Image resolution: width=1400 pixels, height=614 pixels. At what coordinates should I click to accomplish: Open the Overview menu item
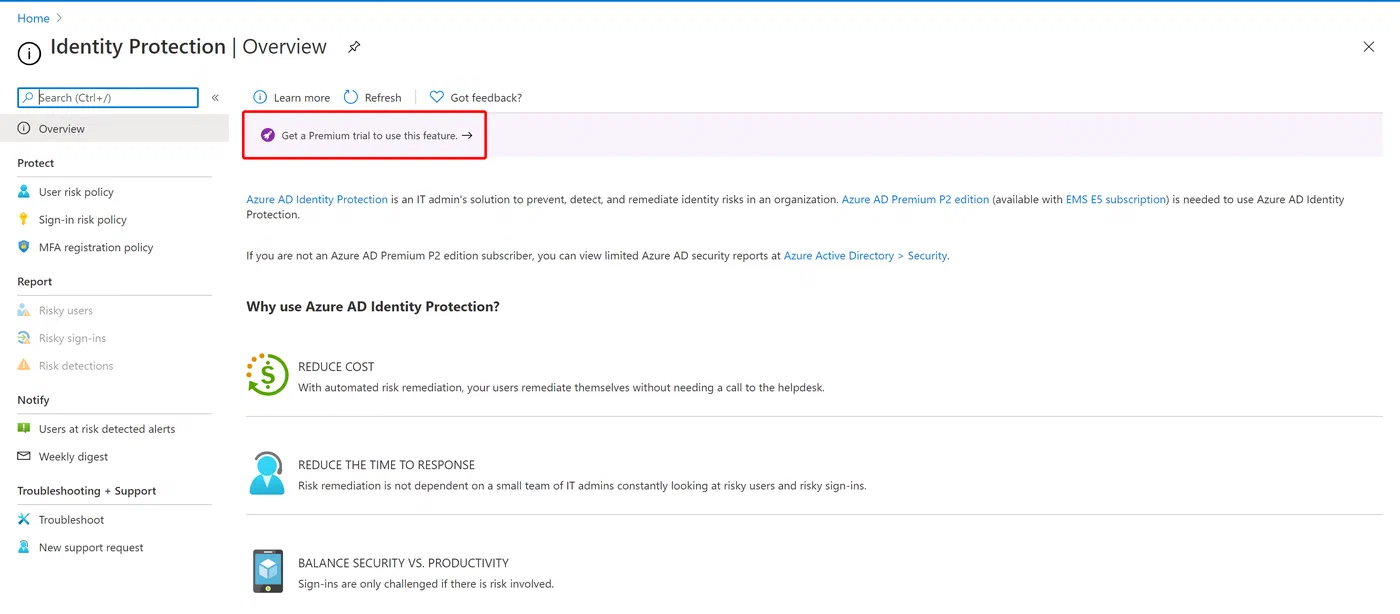point(114,128)
